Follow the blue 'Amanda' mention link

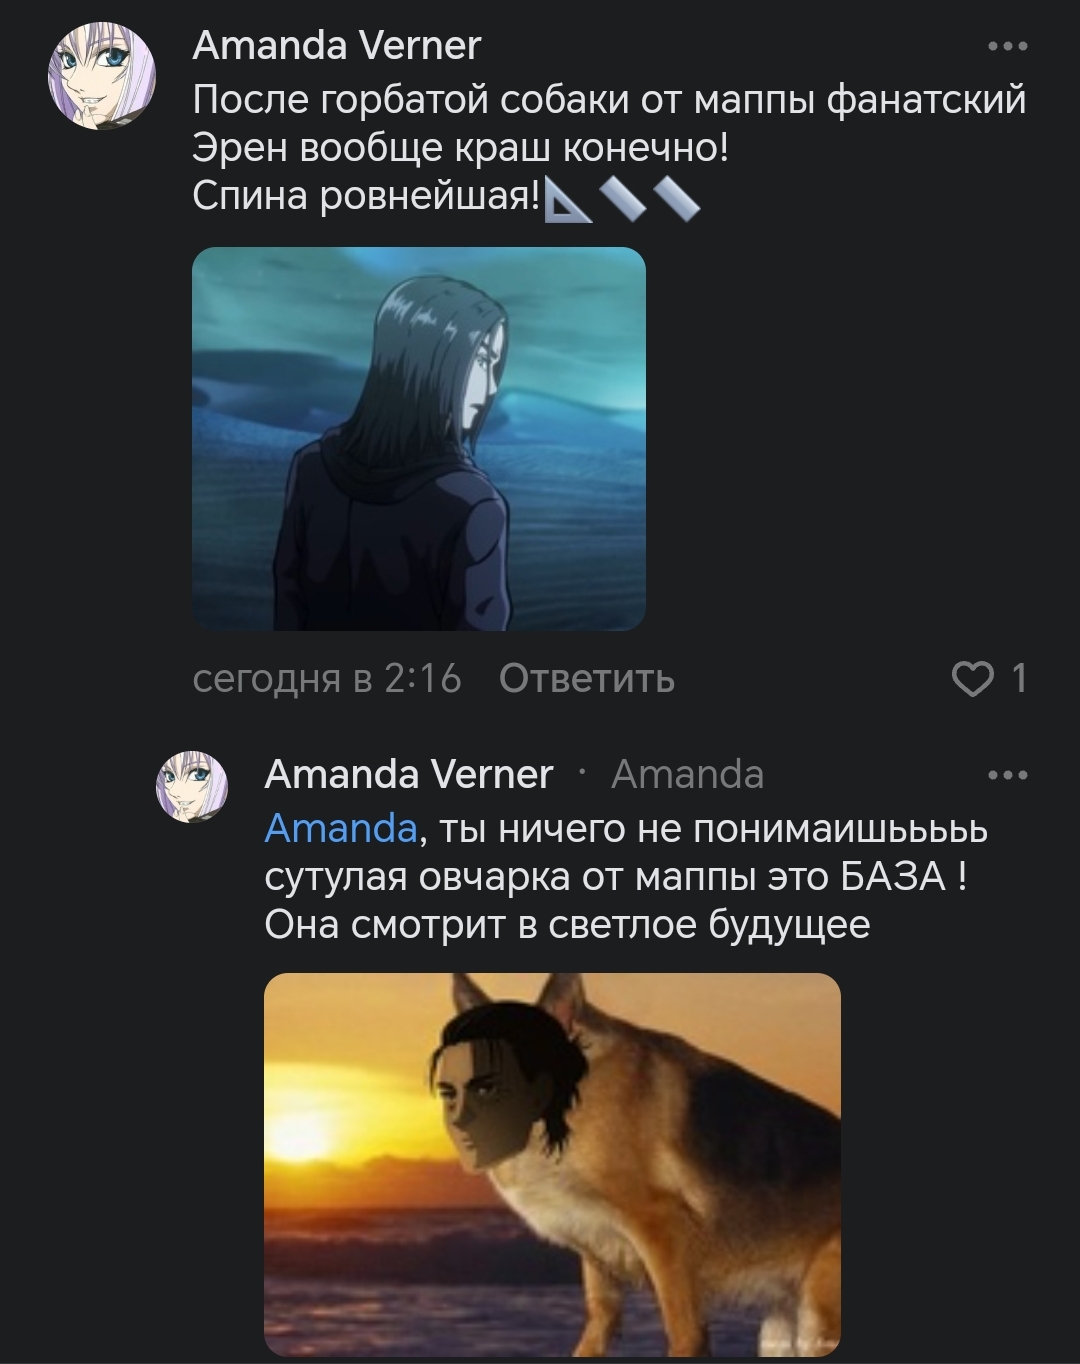point(340,828)
